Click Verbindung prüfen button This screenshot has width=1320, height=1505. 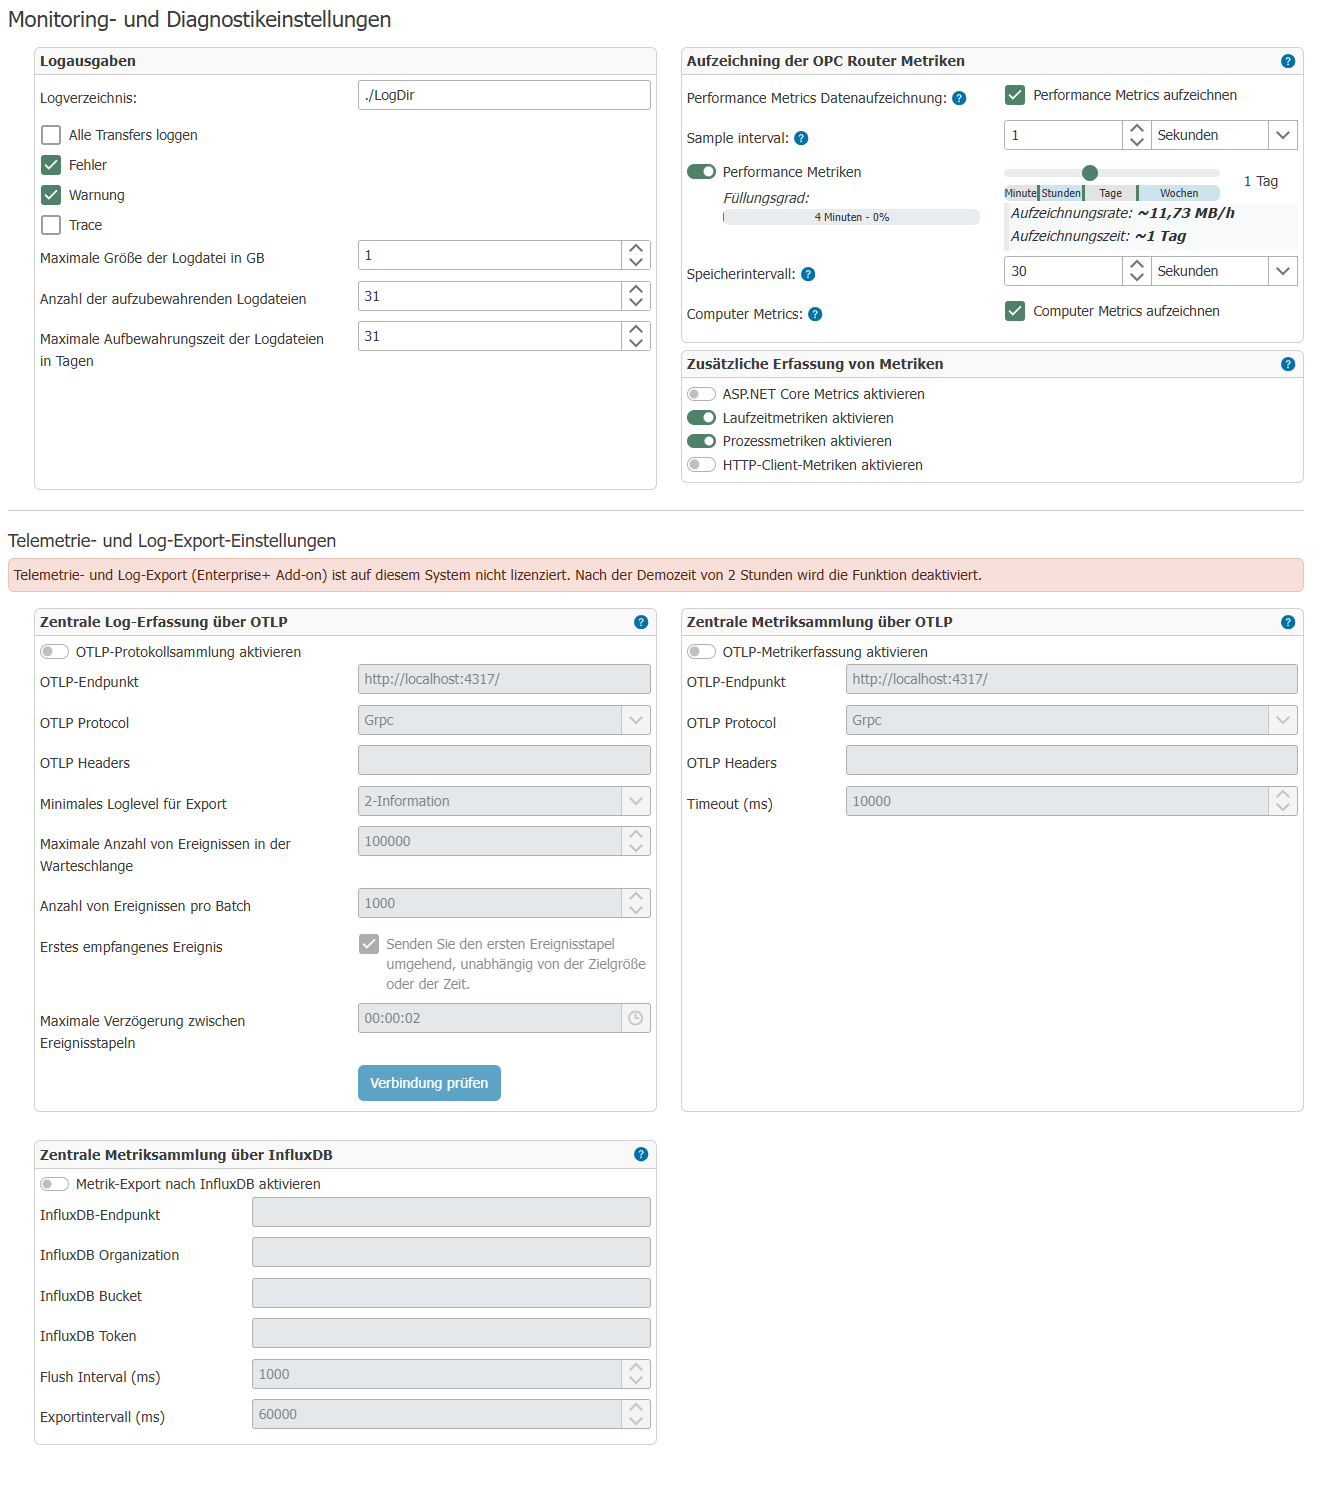429,1083
